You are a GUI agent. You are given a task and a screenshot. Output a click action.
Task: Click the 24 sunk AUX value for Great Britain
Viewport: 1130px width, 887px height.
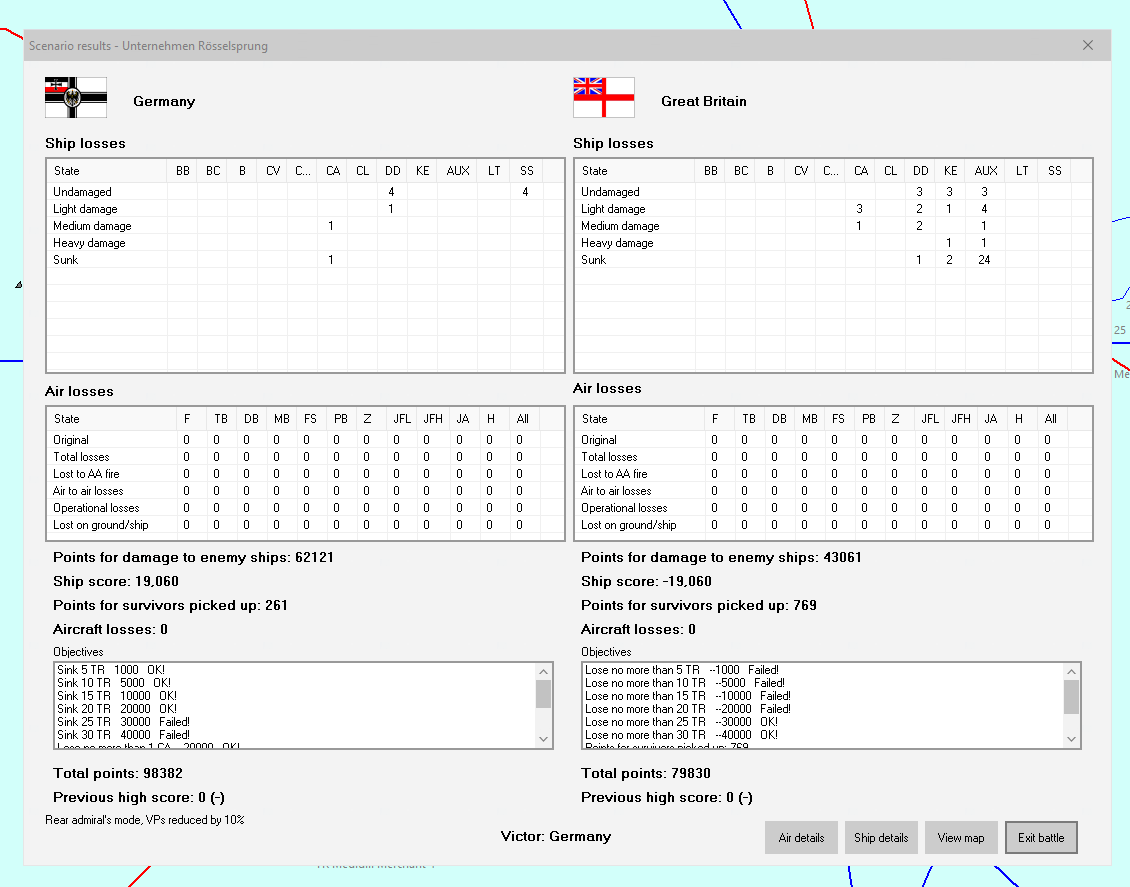click(984, 260)
